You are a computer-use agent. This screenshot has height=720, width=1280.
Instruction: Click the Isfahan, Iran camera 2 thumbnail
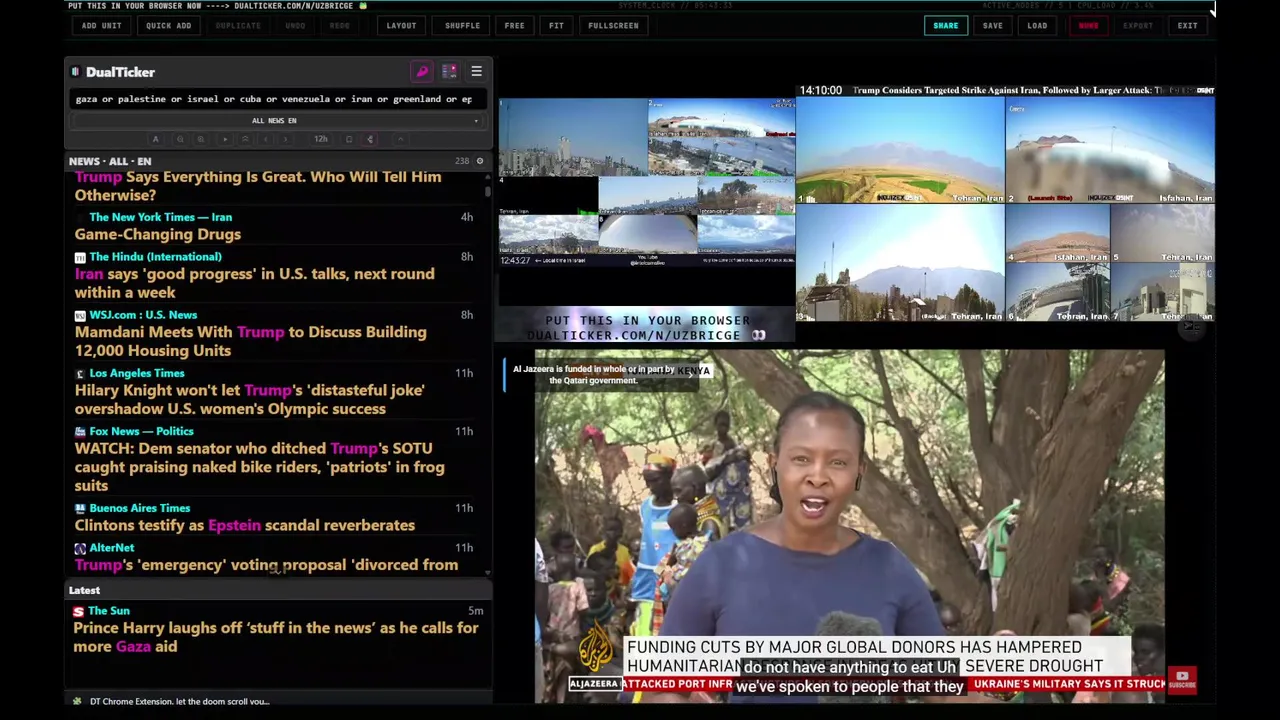point(1110,151)
